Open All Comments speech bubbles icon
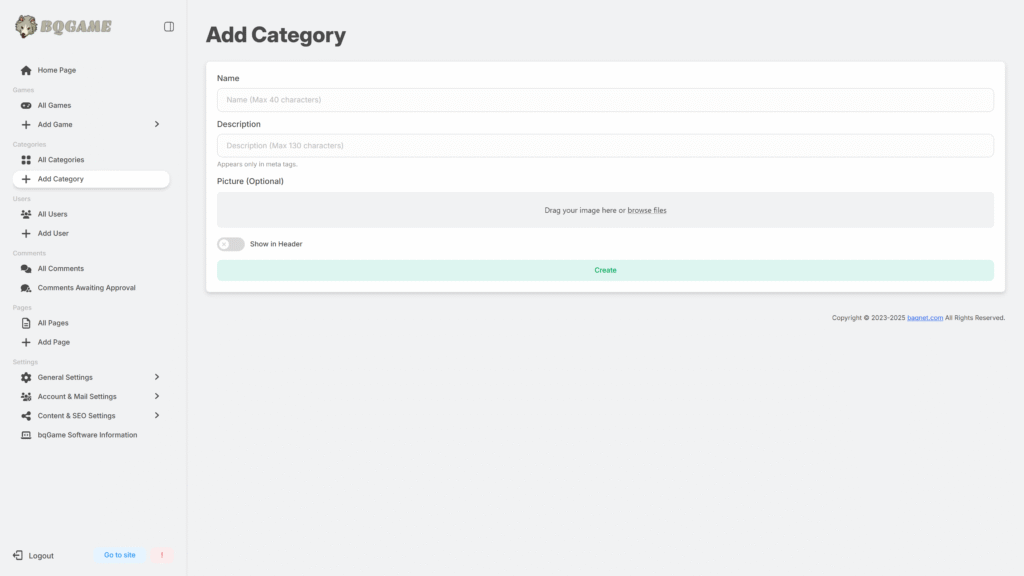The width and height of the screenshot is (1024, 576). pos(26,268)
